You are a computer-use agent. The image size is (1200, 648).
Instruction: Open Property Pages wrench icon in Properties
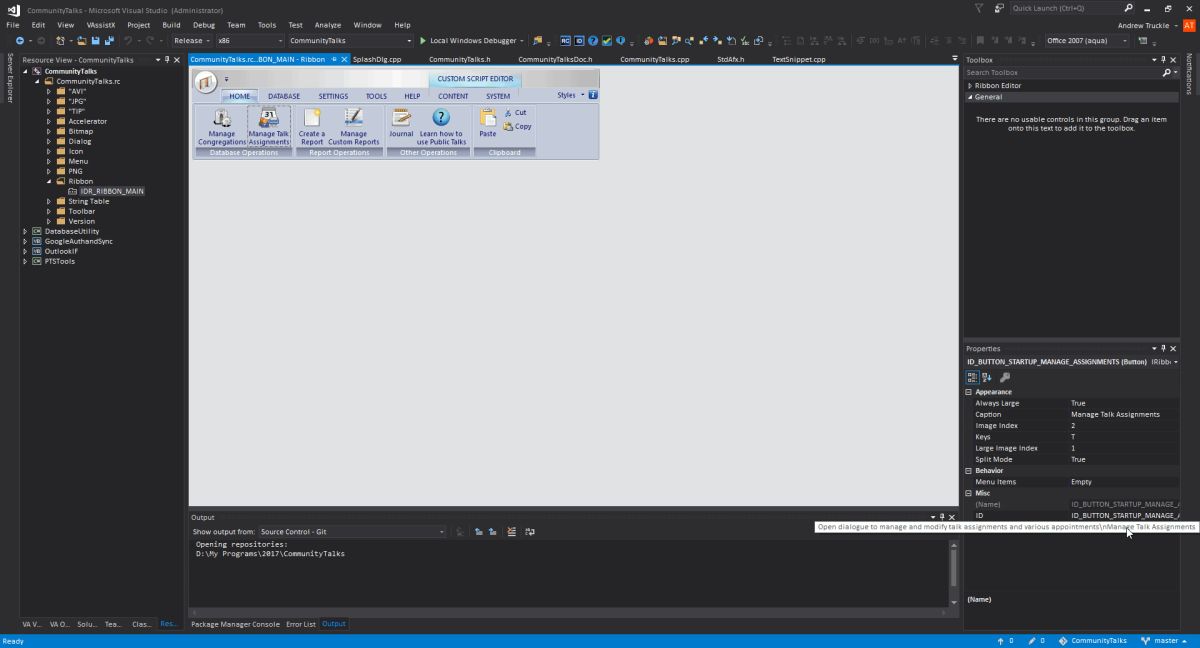[1005, 377]
